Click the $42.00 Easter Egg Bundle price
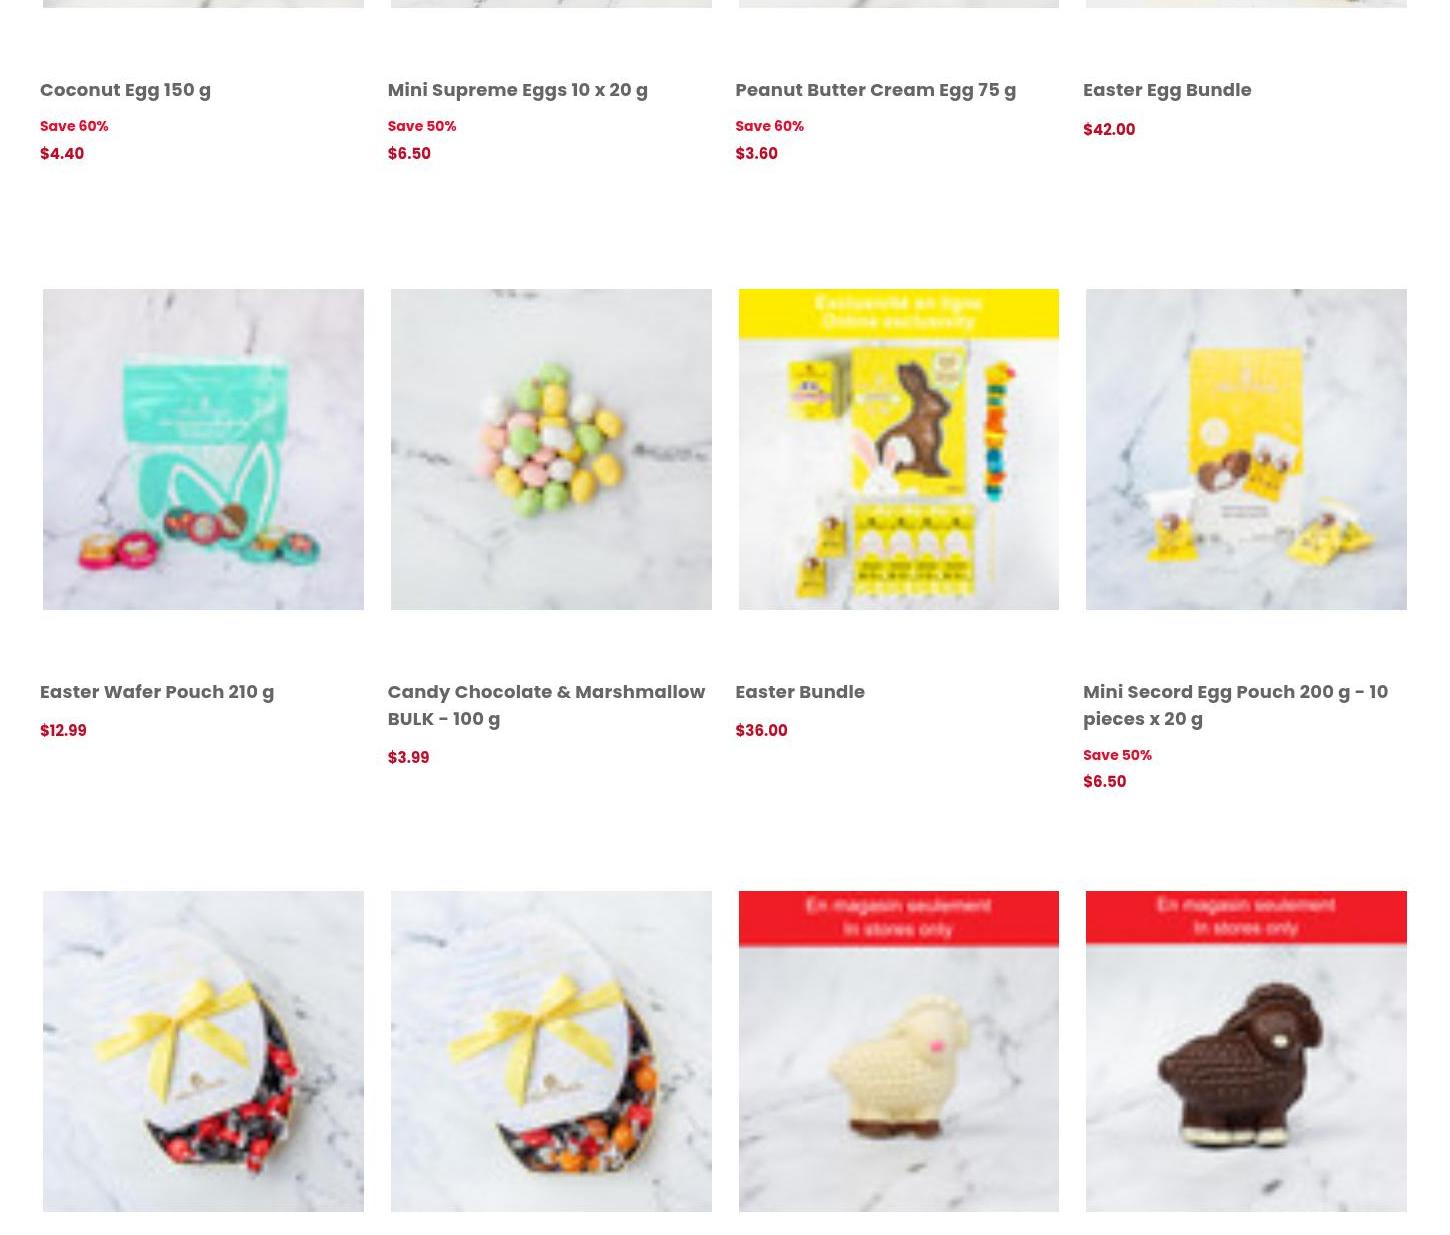Viewport: 1450px width, 1235px height. coord(1109,130)
